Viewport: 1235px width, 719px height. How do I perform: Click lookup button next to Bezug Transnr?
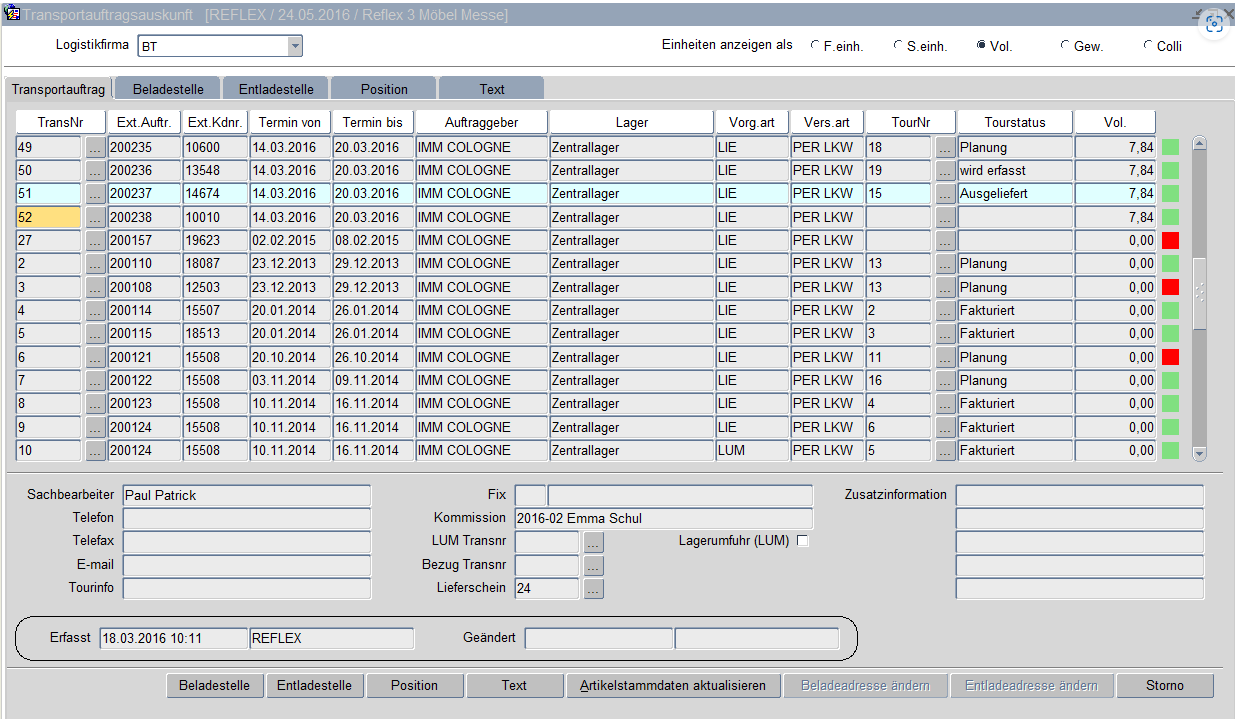[x=593, y=565]
